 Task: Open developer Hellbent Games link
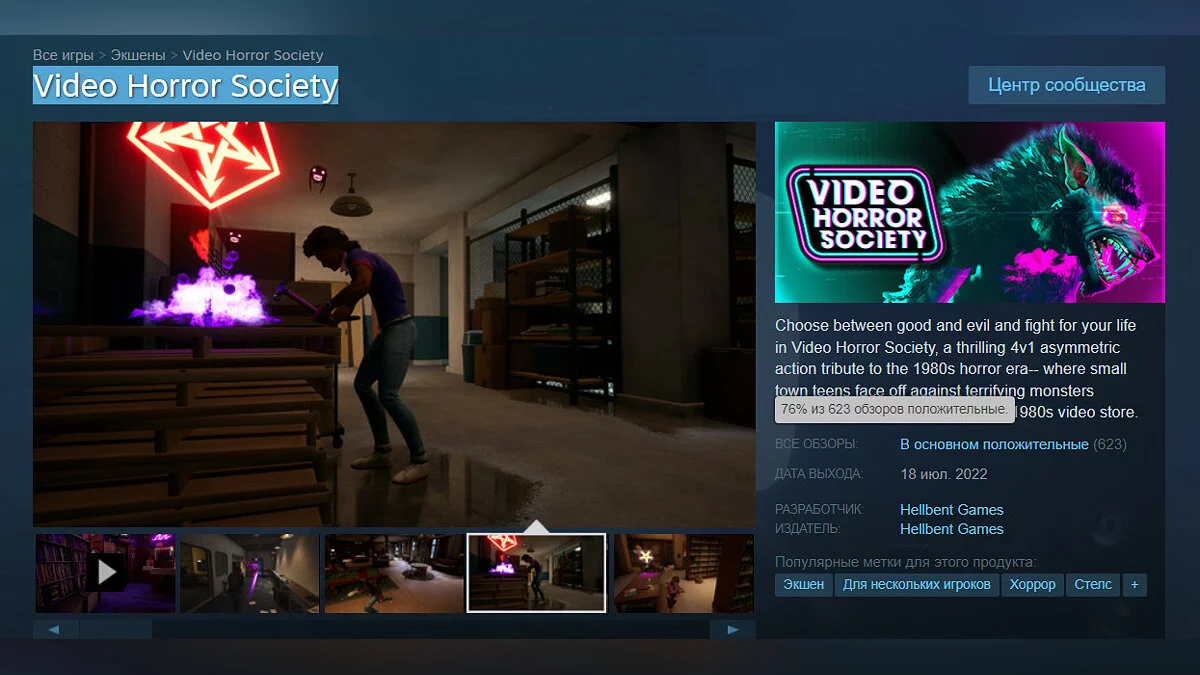[x=952, y=510]
